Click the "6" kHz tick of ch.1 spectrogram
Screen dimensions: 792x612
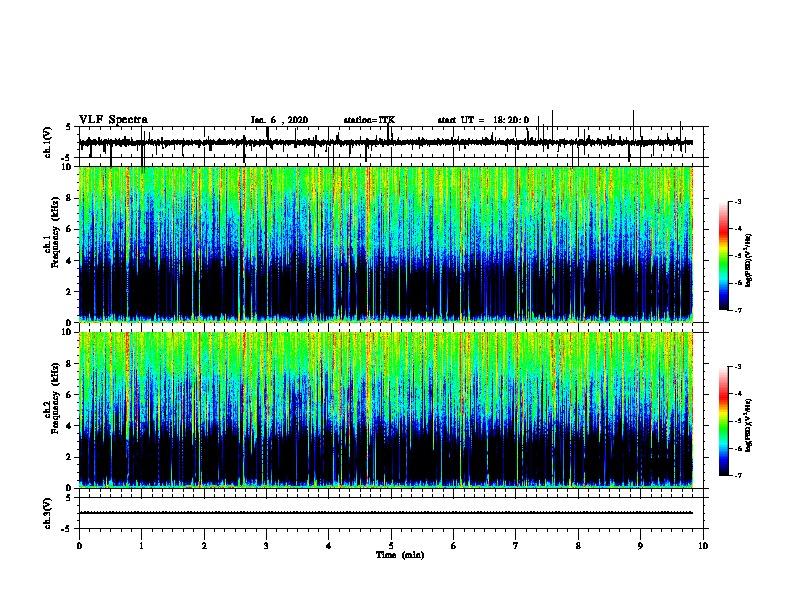click(x=71, y=229)
